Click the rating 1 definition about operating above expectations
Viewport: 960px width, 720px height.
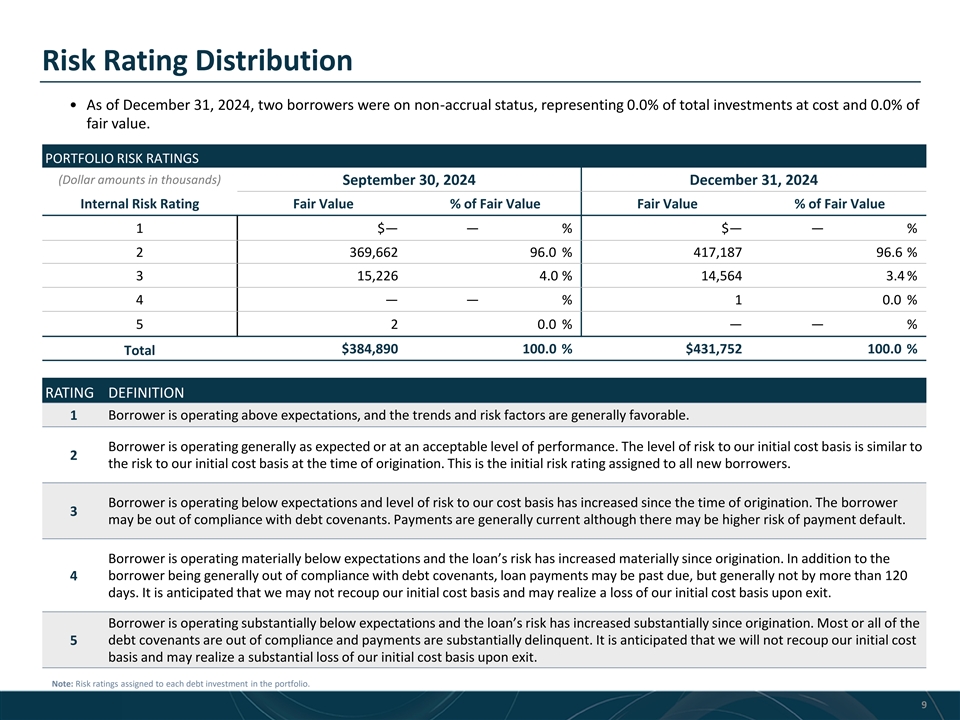point(398,415)
